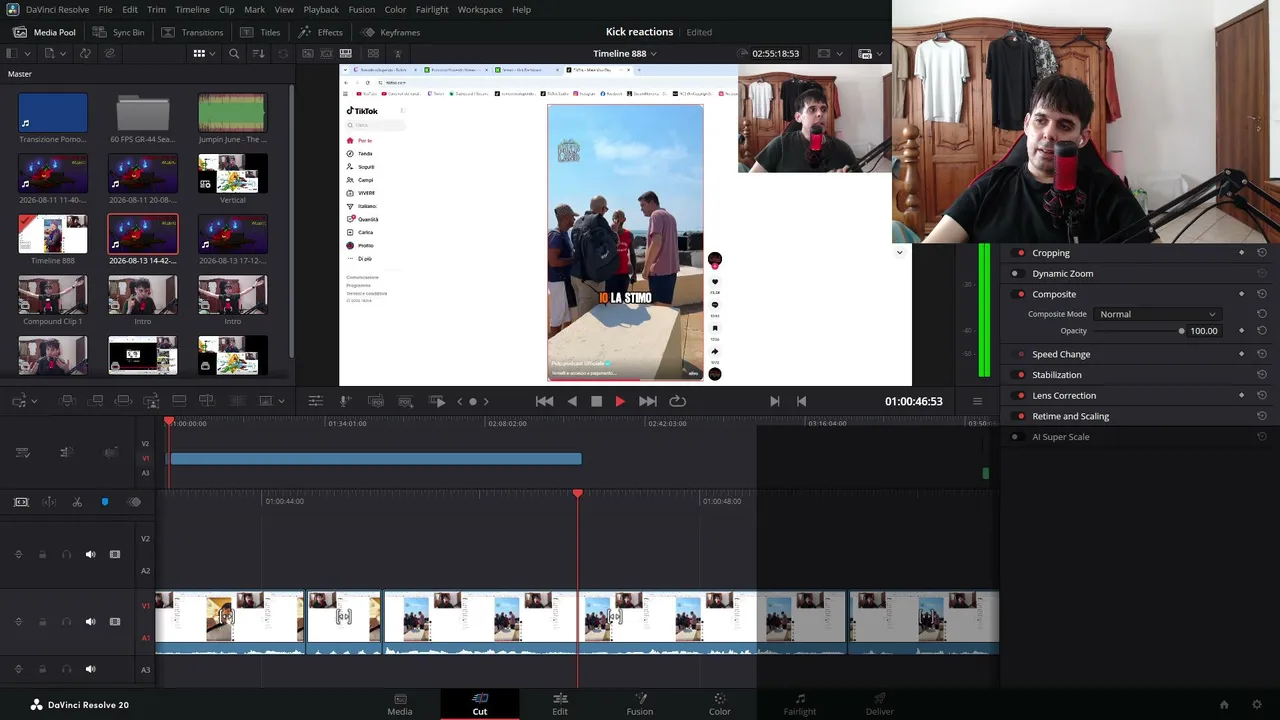Open the project manager home icon

pos(1224,705)
